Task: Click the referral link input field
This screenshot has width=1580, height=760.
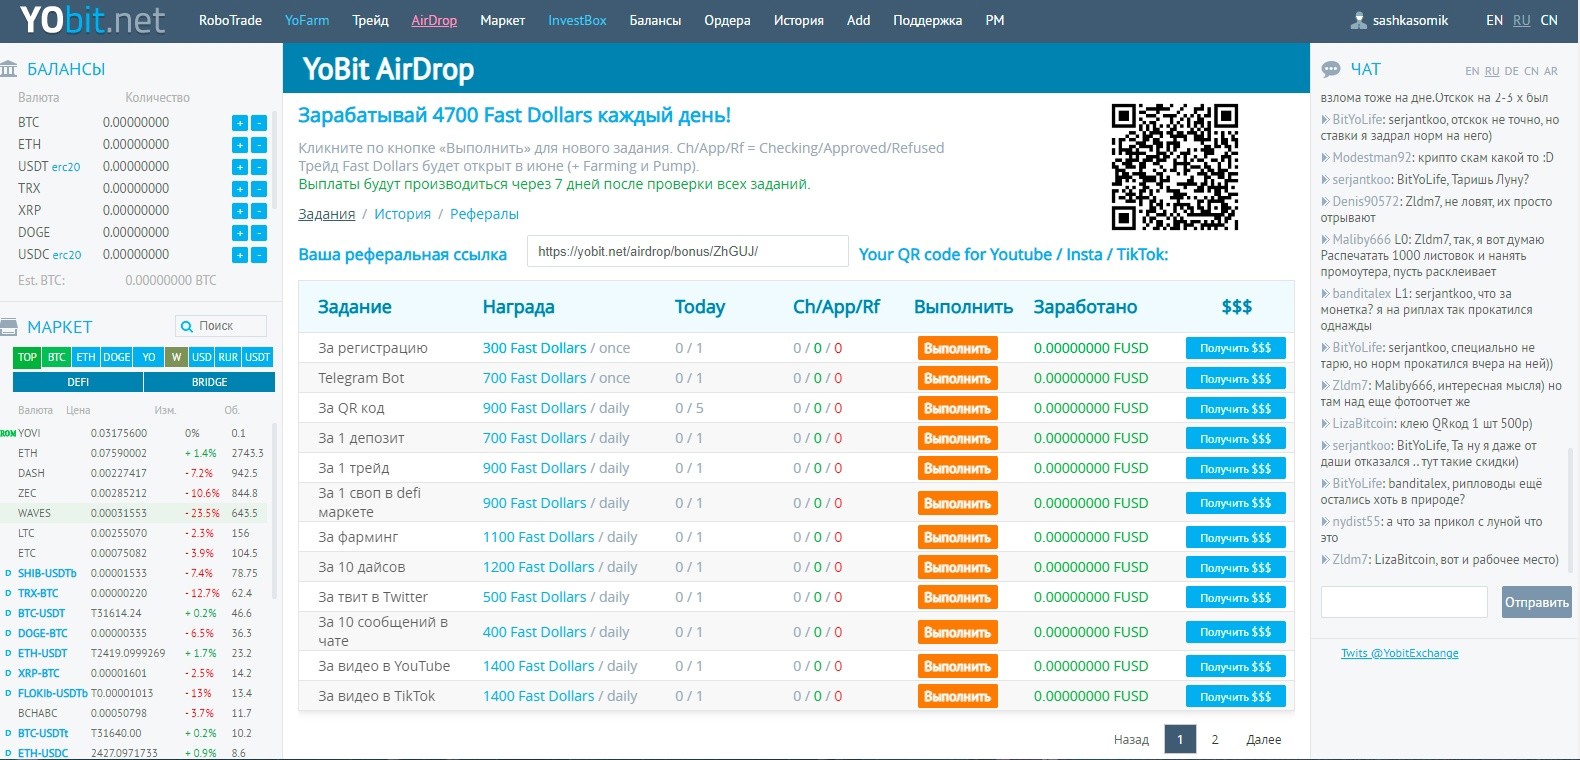Action: [x=688, y=252]
